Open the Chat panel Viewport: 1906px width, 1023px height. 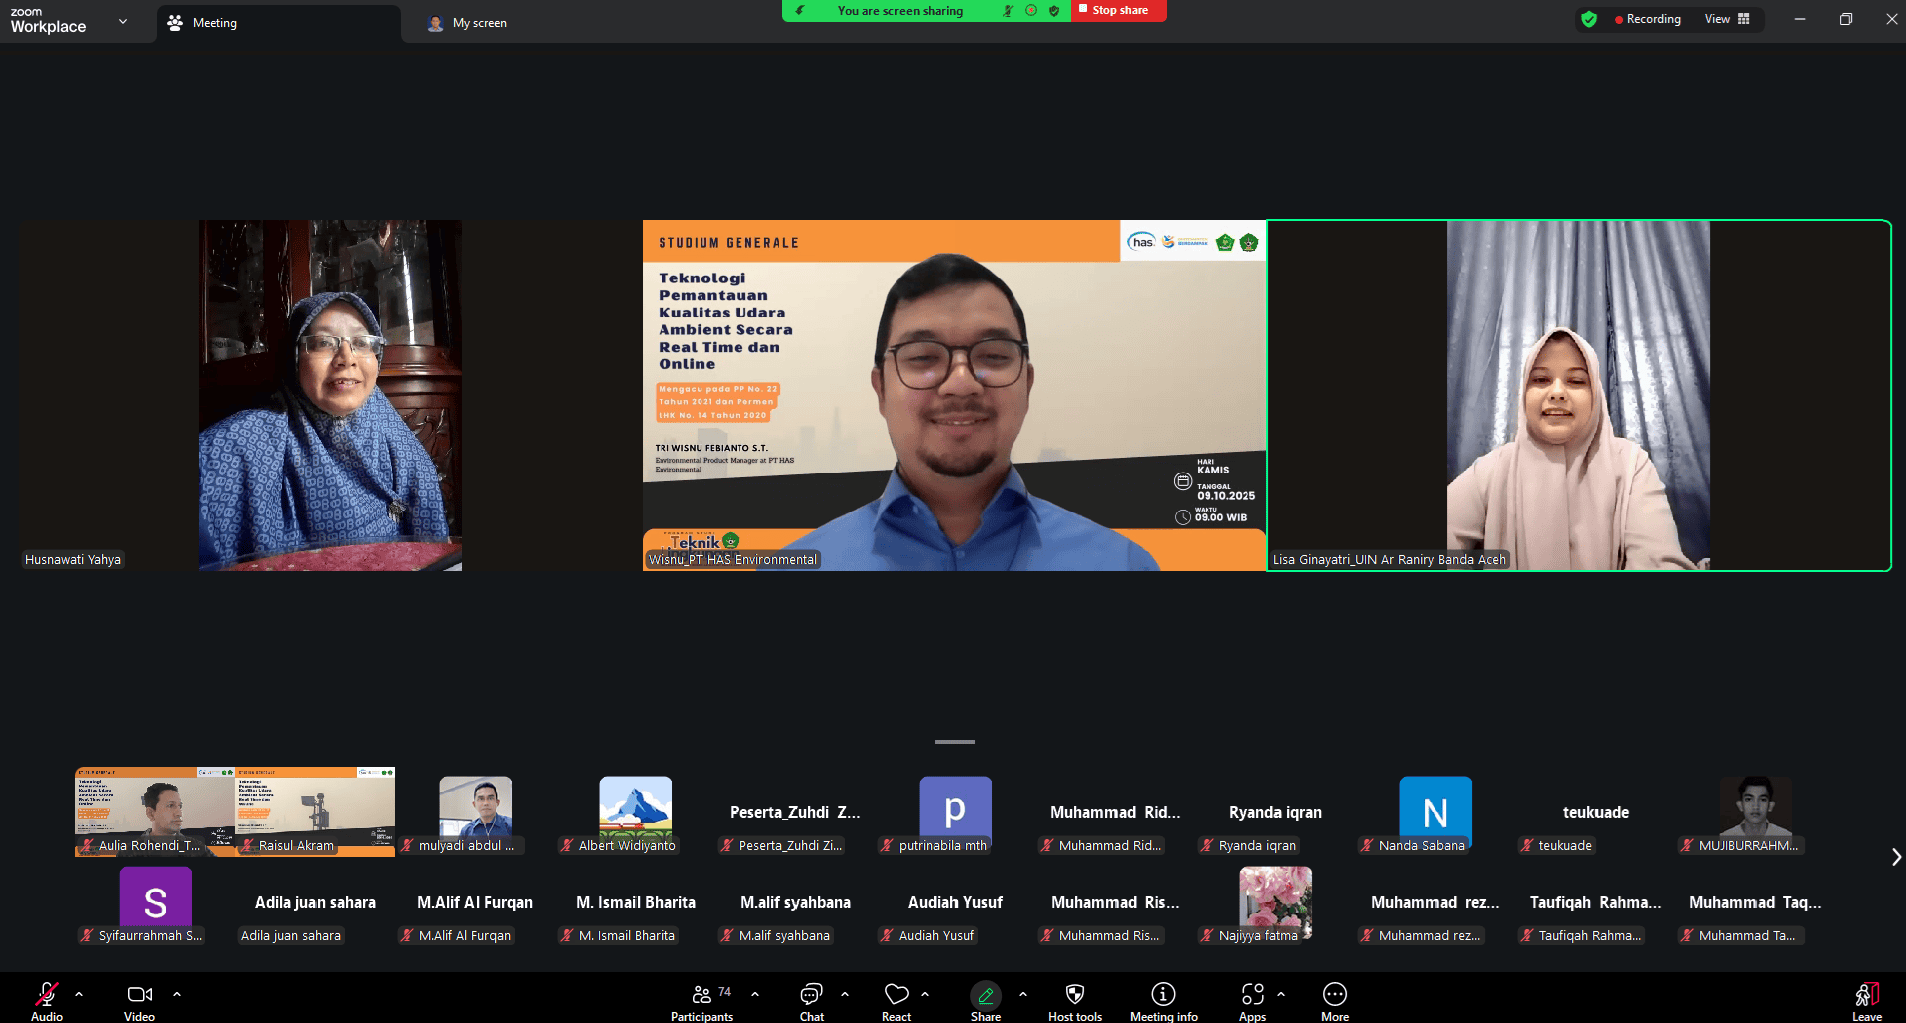(x=811, y=994)
